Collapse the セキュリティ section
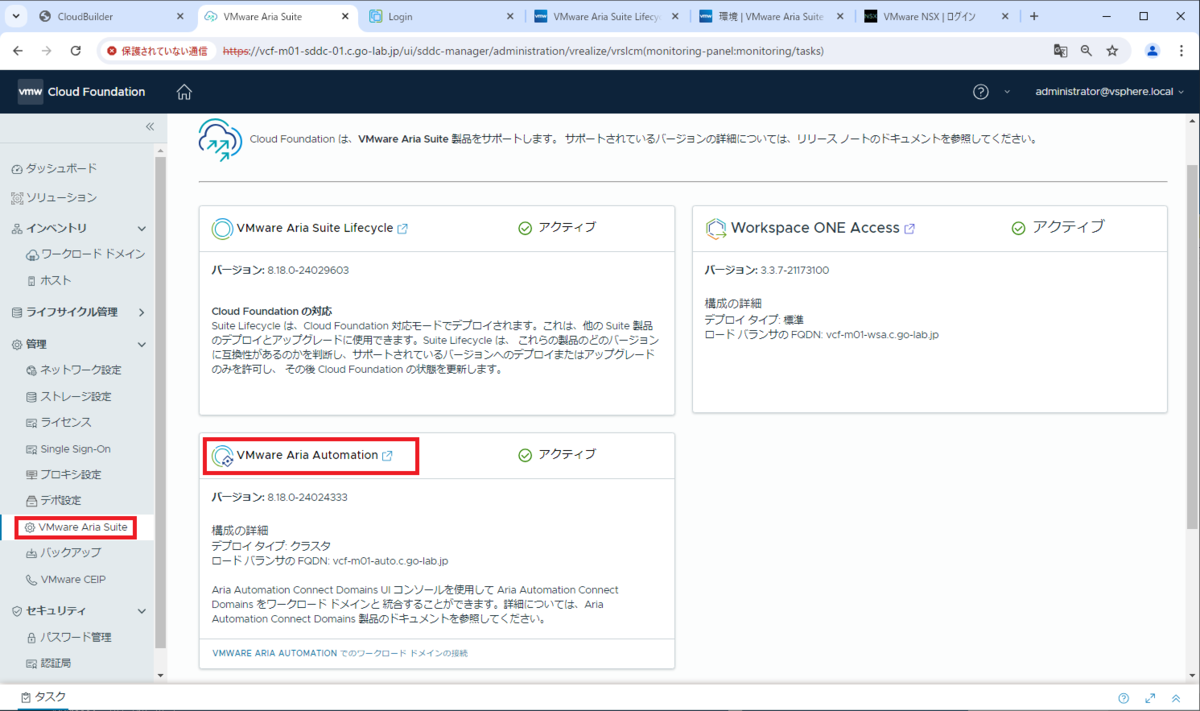The width and height of the screenshot is (1200, 711). 141,611
